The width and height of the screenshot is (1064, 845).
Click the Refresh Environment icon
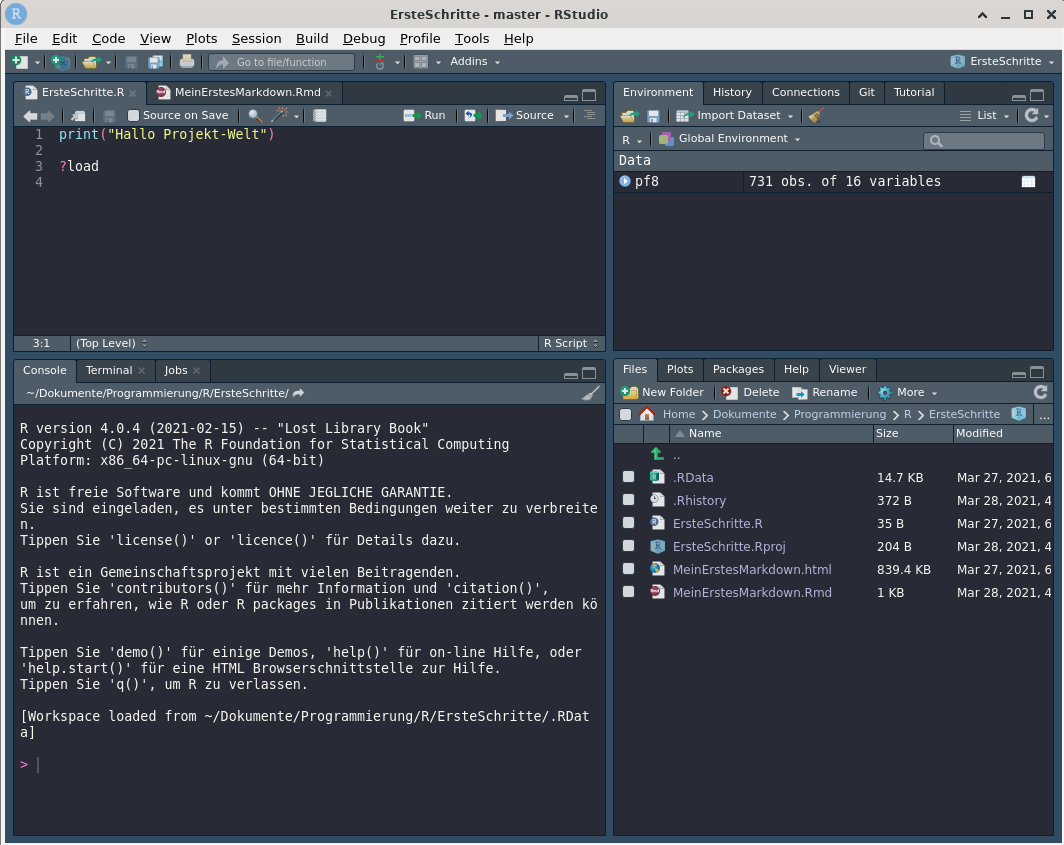click(x=1031, y=115)
